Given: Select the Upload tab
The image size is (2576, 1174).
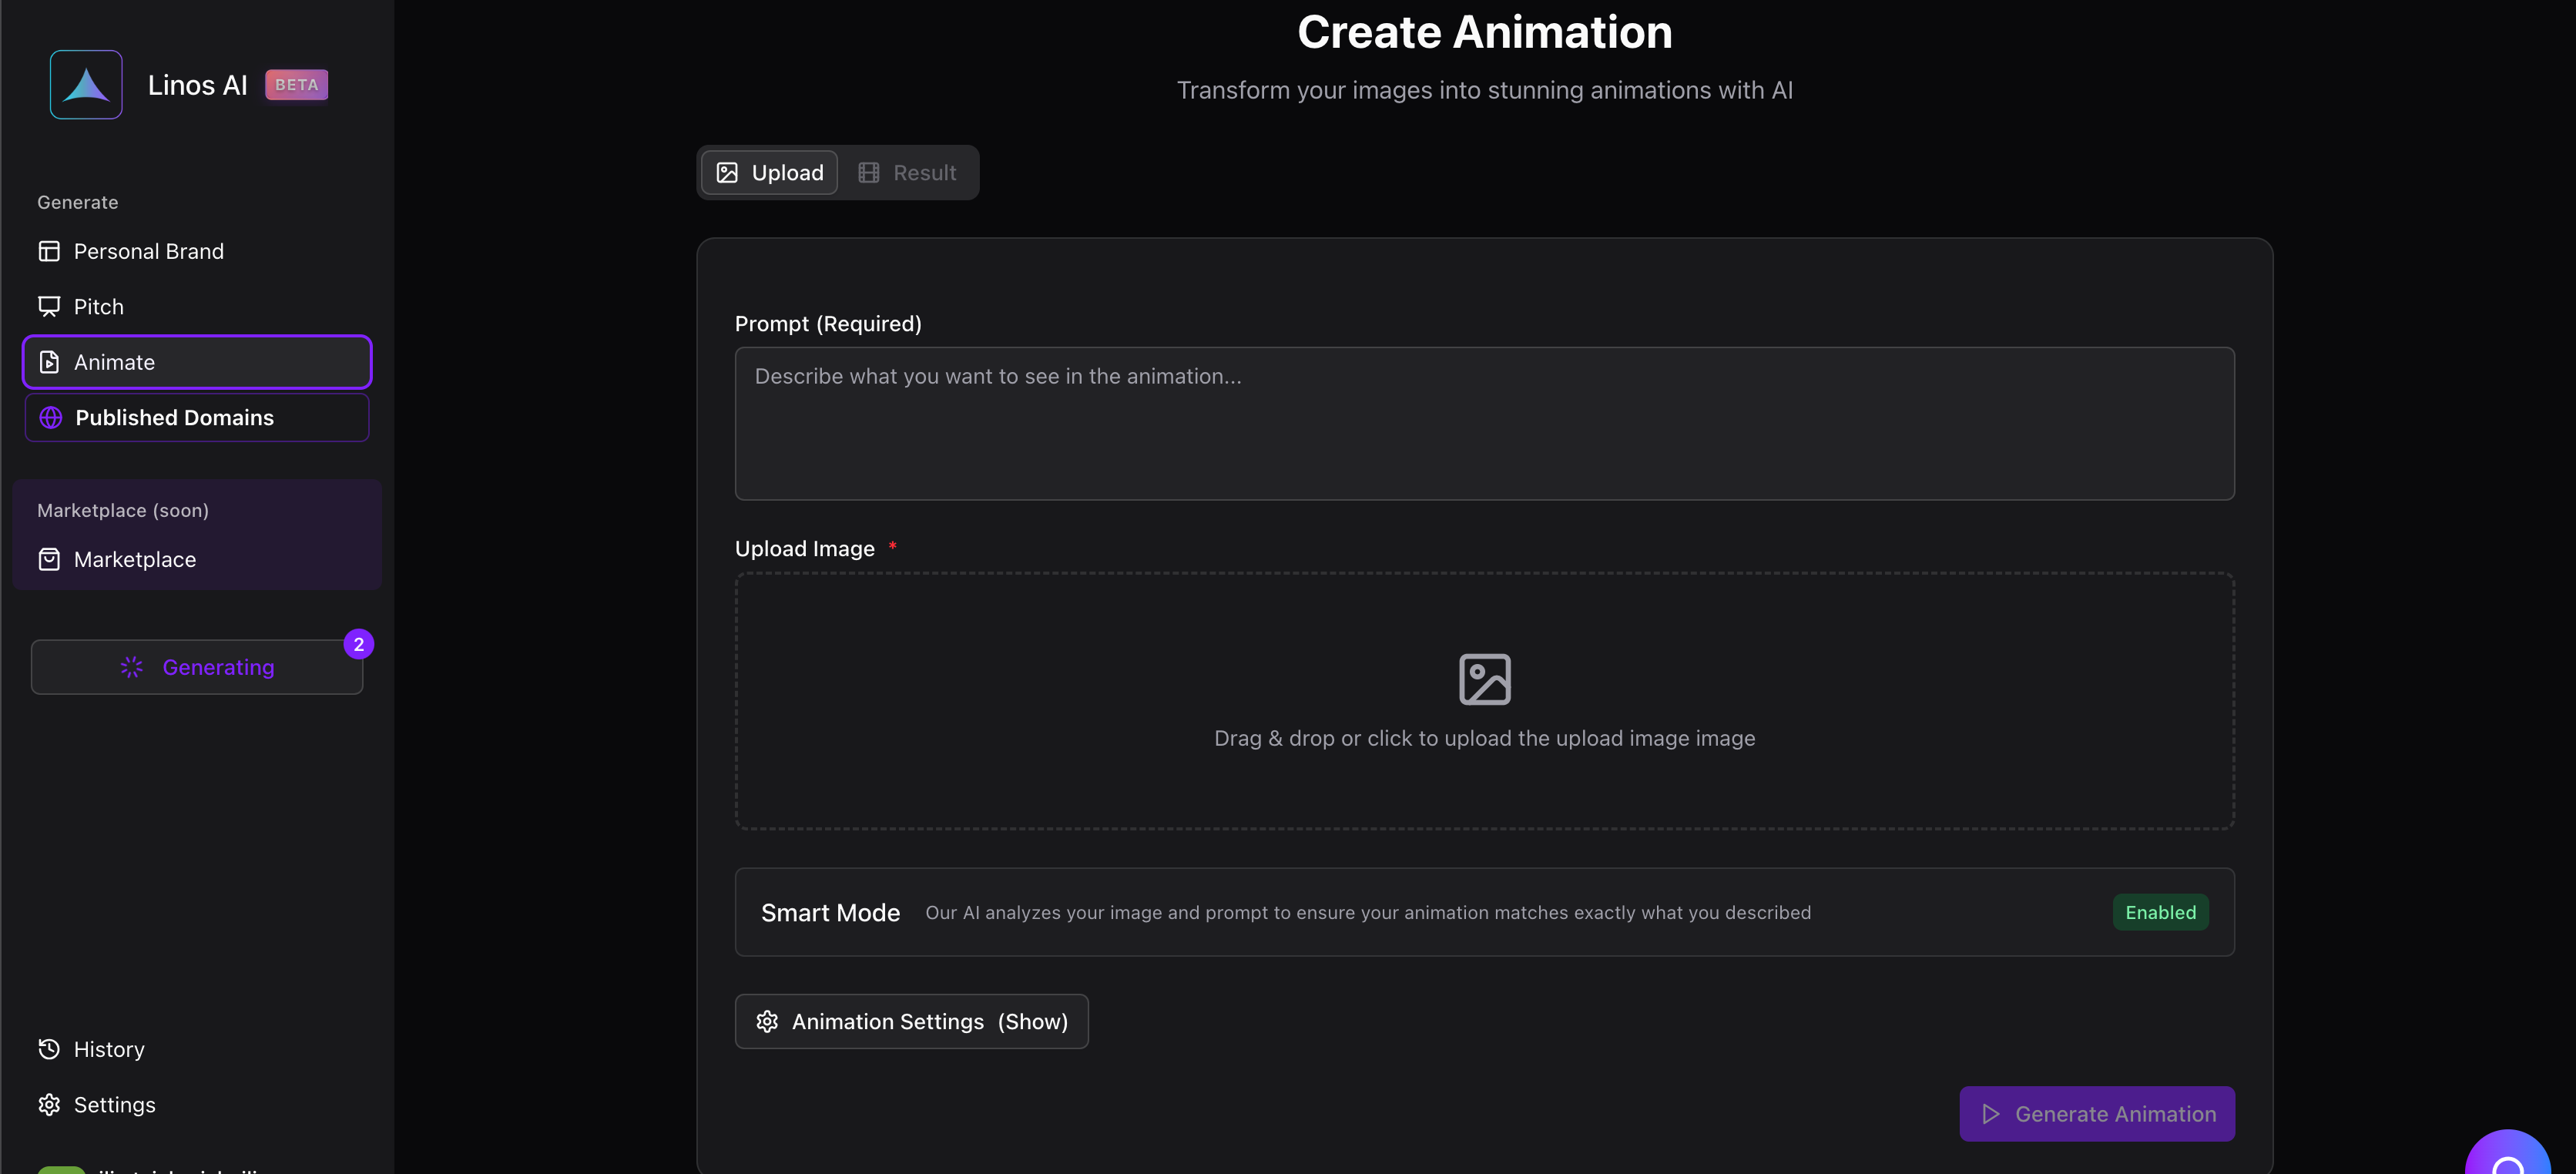Looking at the screenshot, I should tap(770, 173).
